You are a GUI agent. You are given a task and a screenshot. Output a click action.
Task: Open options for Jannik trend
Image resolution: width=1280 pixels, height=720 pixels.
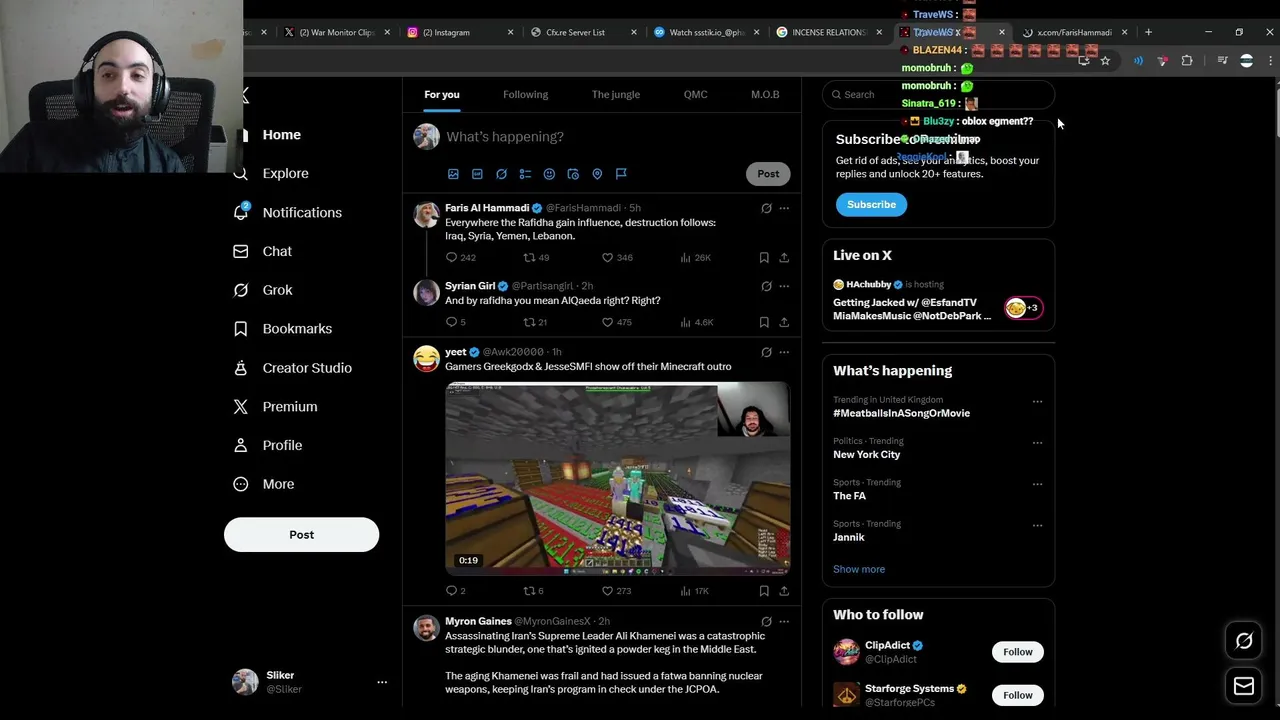[x=1037, y=525]
